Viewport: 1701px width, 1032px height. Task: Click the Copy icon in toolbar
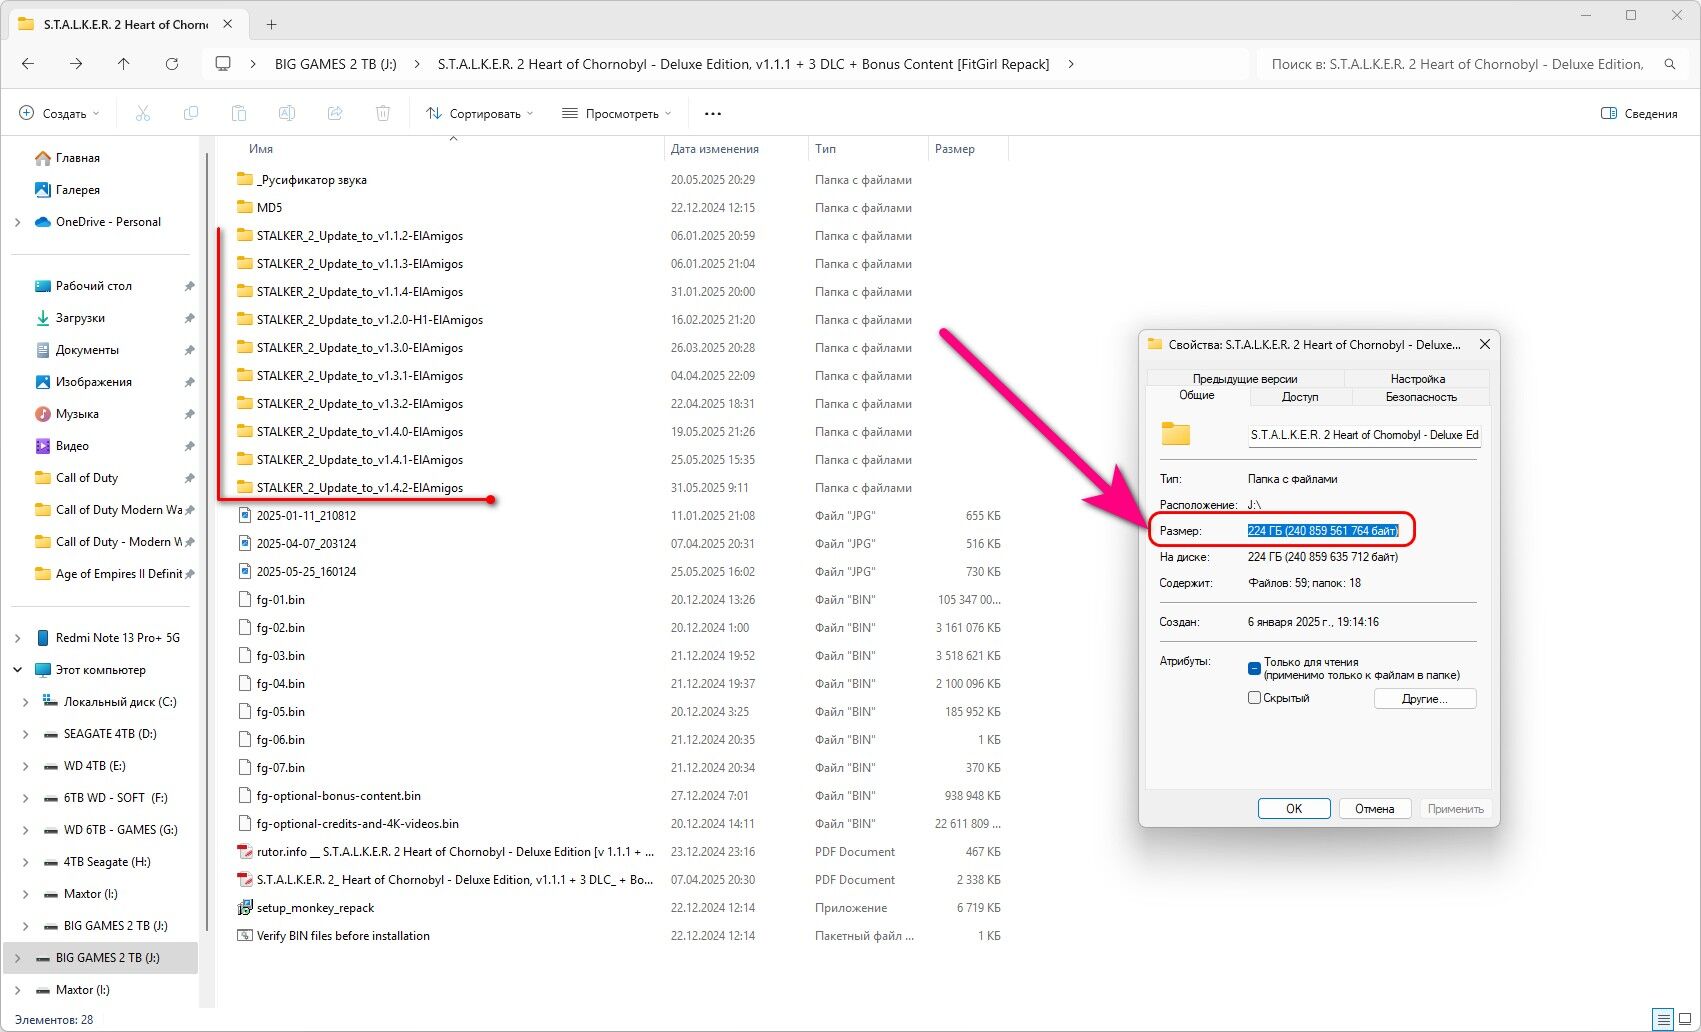[x=191, y=114]
